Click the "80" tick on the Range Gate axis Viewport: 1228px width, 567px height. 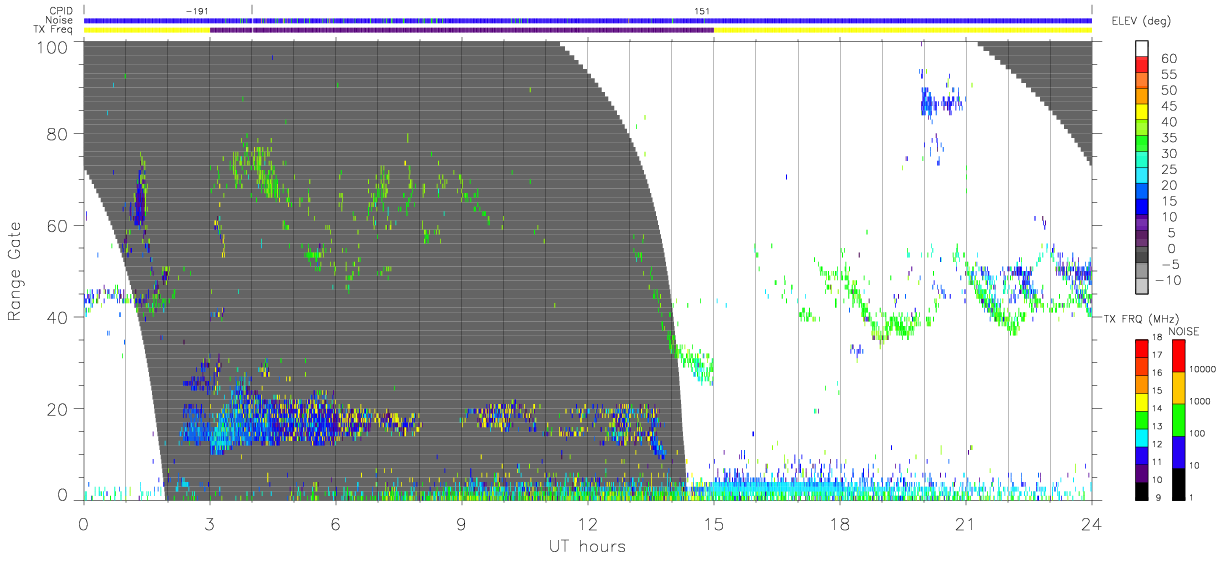[57, 134]
